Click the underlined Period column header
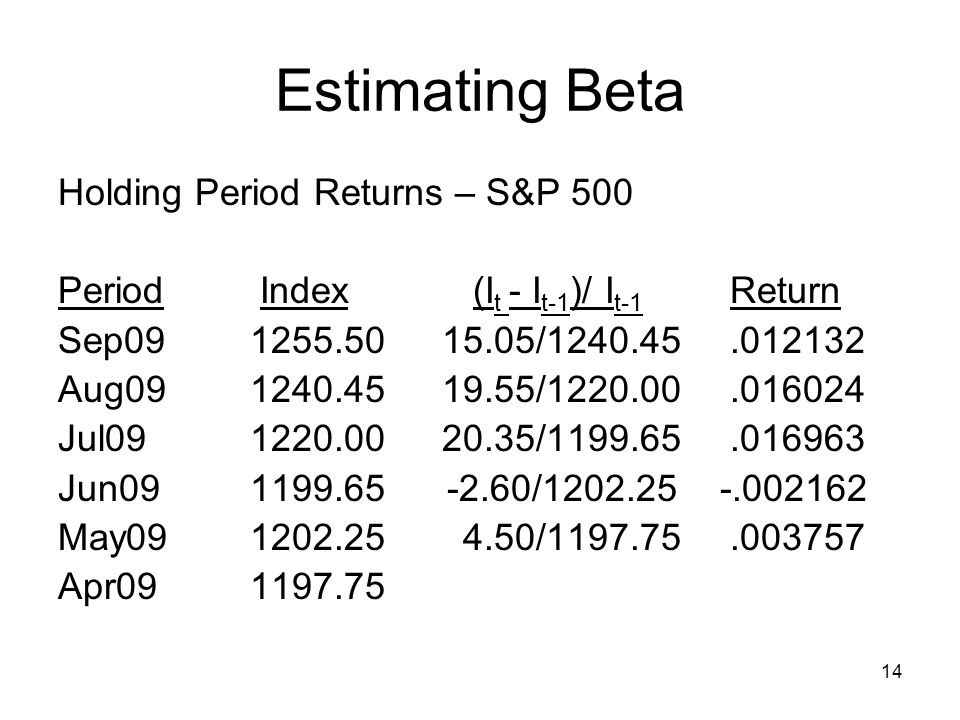The height and width of the screenshot is (720, 960). [111, 291]
